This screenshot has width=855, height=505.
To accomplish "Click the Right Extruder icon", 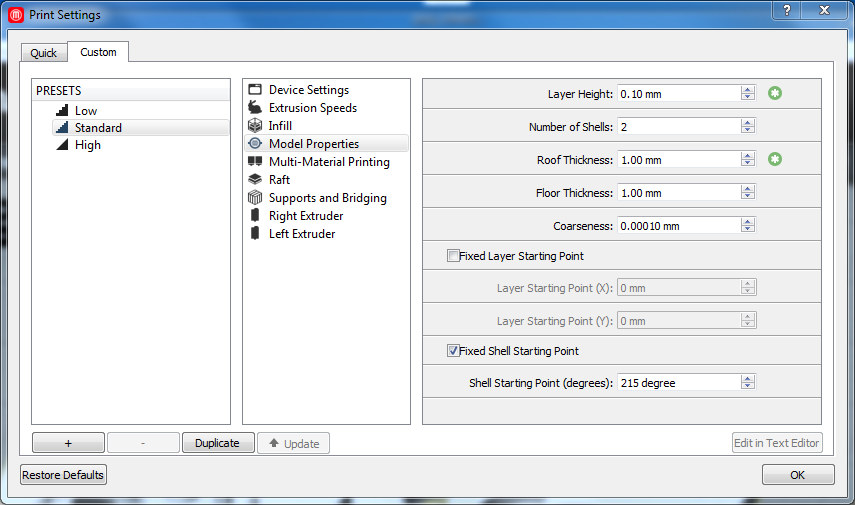I will (x=255, y=215).
